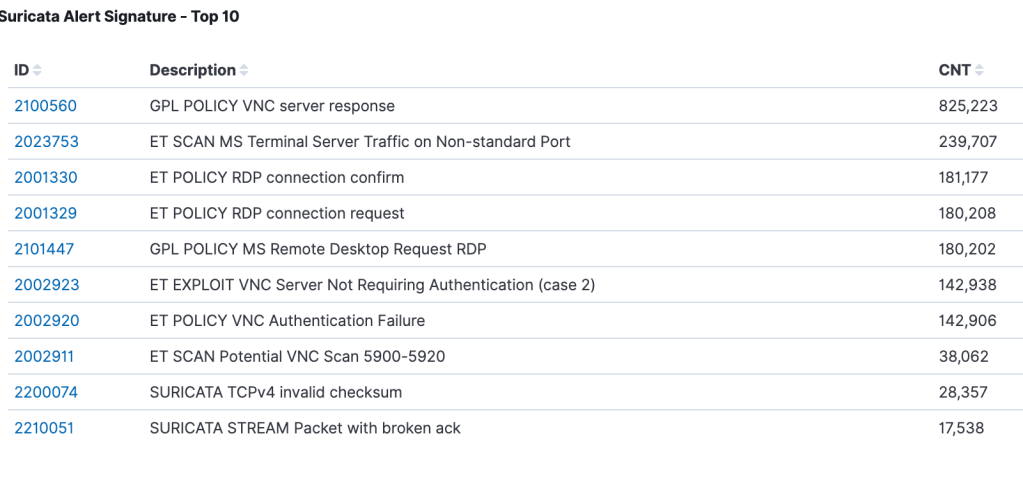
Task: Open signature ID 2002911 link
Action: pos(44,356)
